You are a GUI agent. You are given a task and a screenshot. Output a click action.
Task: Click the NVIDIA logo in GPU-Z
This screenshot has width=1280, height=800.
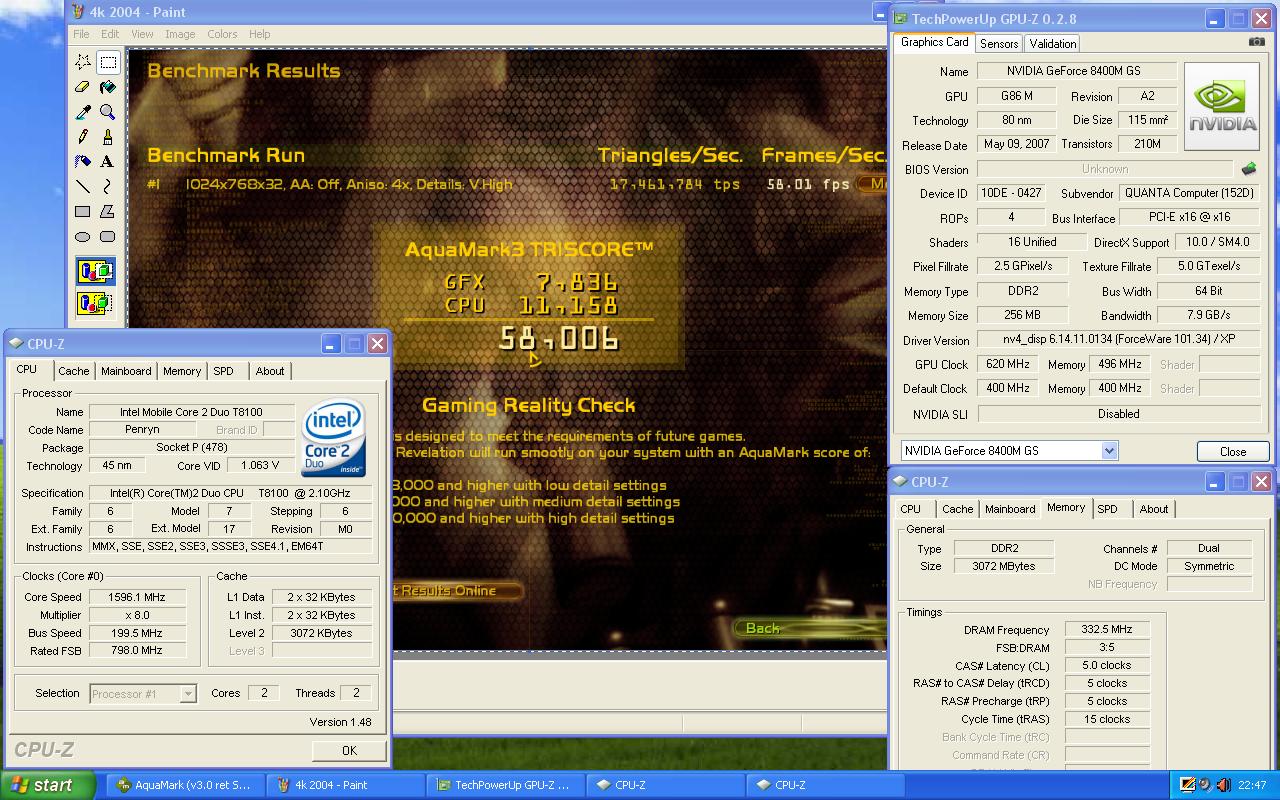click(x=1222, y=107)
